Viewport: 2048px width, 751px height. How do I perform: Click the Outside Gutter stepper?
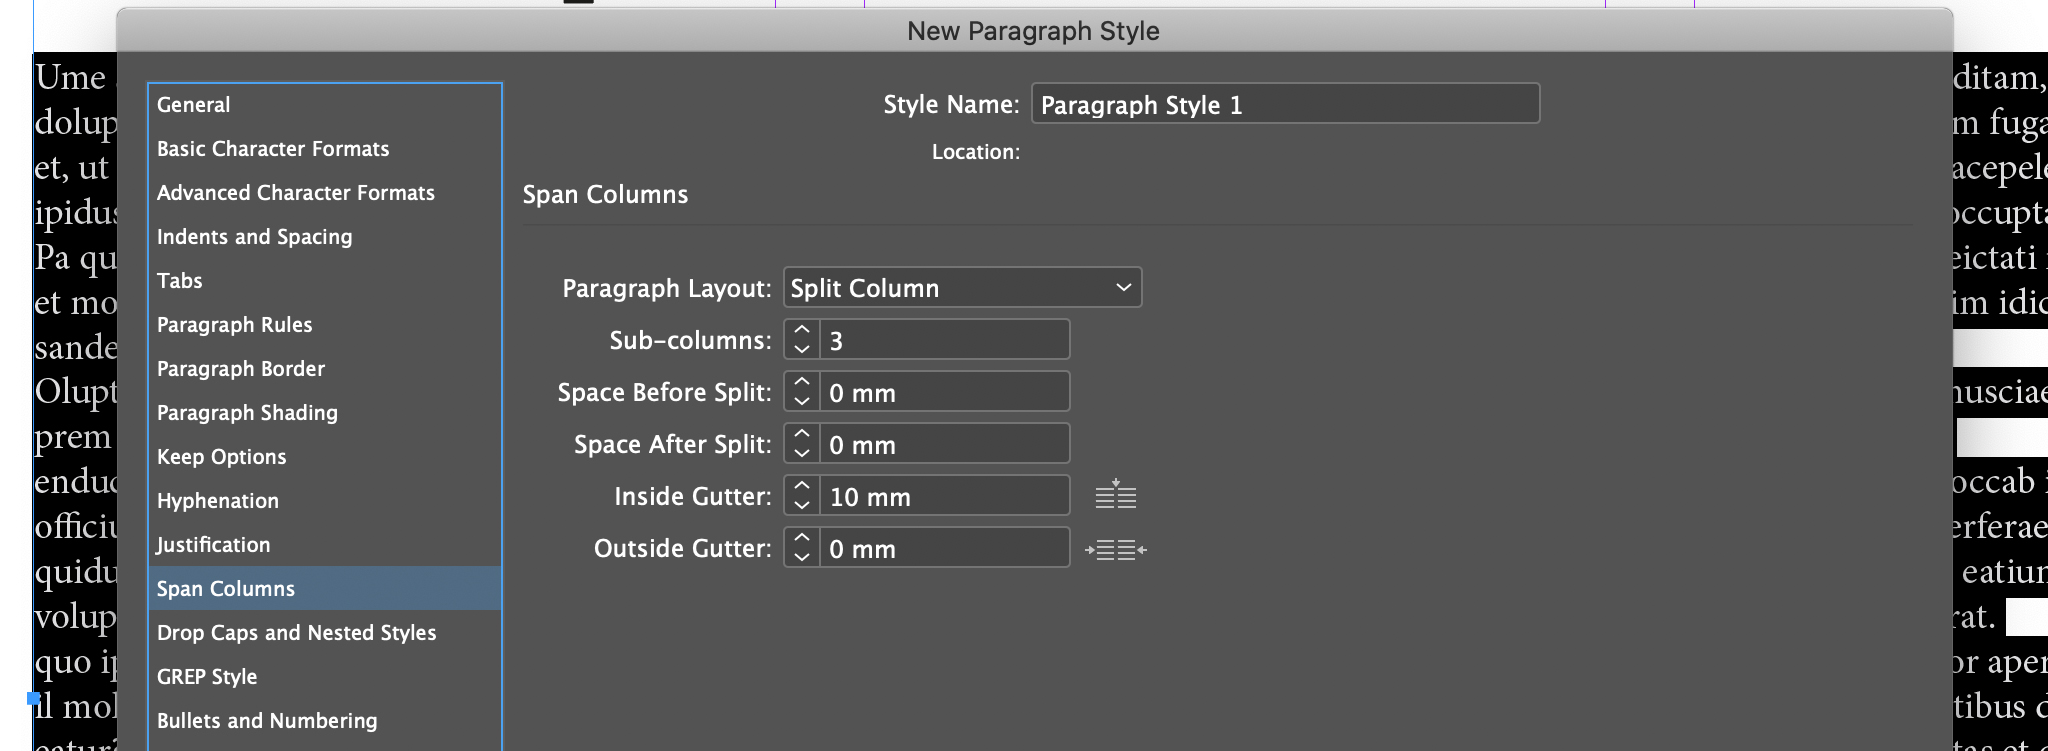pyautogui.click(x=801, y=548)
